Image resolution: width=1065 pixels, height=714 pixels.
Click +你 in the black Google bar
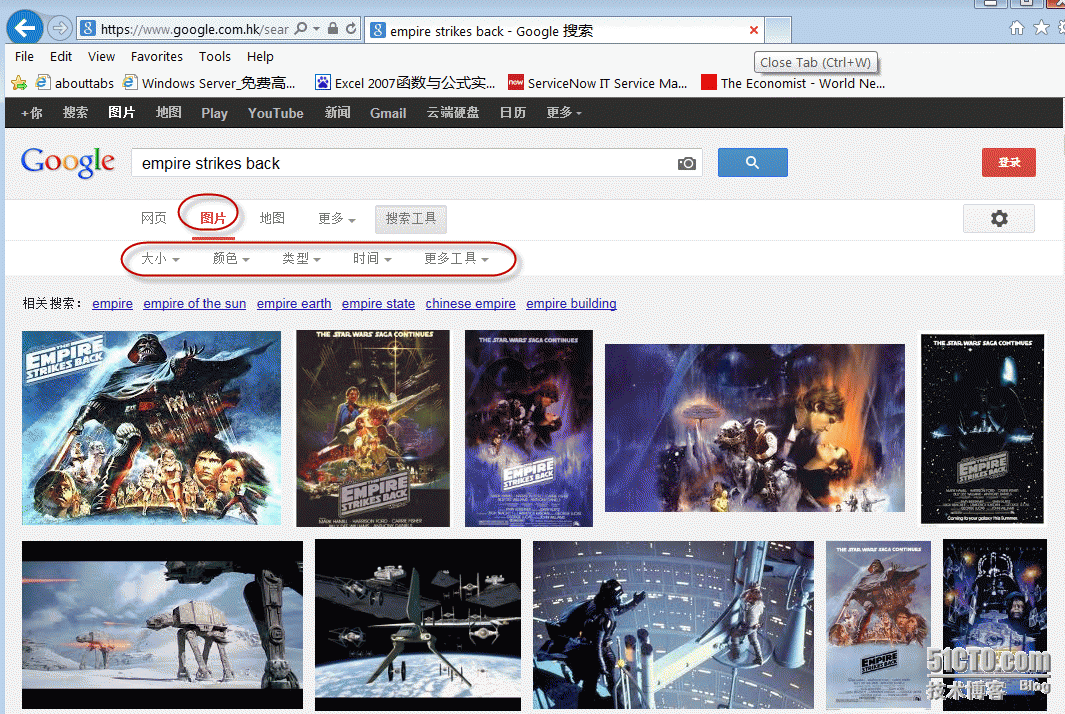point(31,113)
